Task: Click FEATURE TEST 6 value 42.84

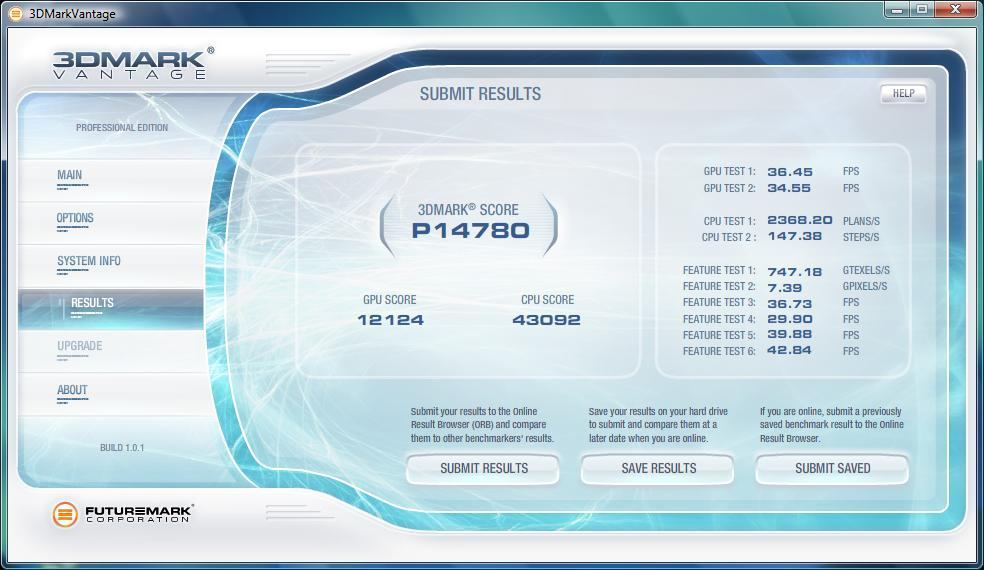Action: pyautogui.click(x=789, y=350)
